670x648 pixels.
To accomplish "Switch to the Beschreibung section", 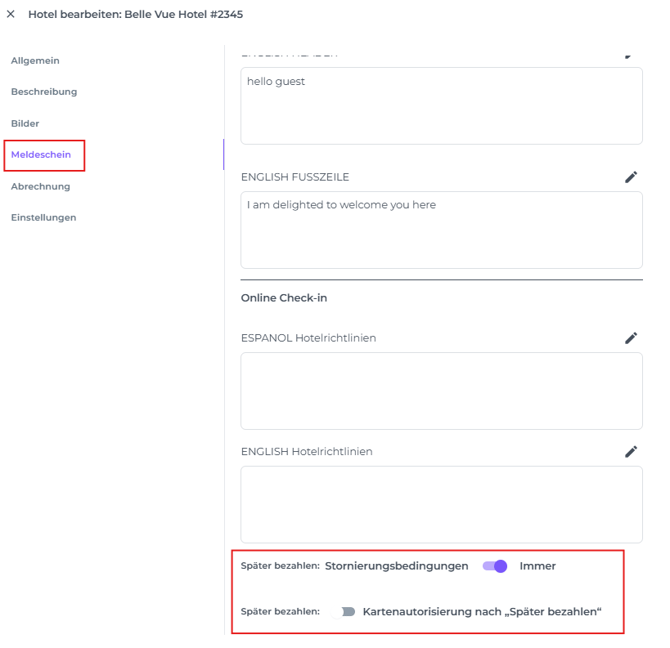I will tap(44, 92).
